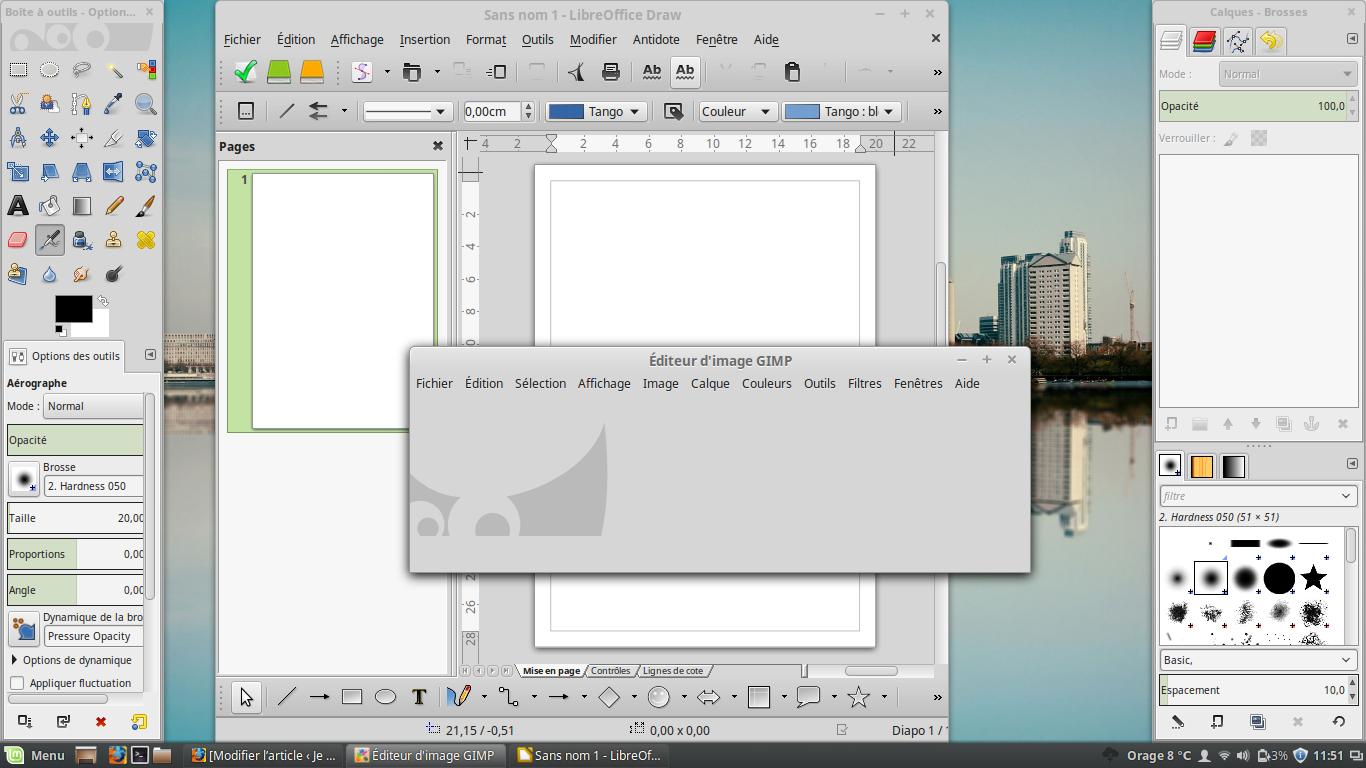The image size is (1366, 768).
Task: Select the Move tool in GIMP toolbox
Action: pos(50,138)
